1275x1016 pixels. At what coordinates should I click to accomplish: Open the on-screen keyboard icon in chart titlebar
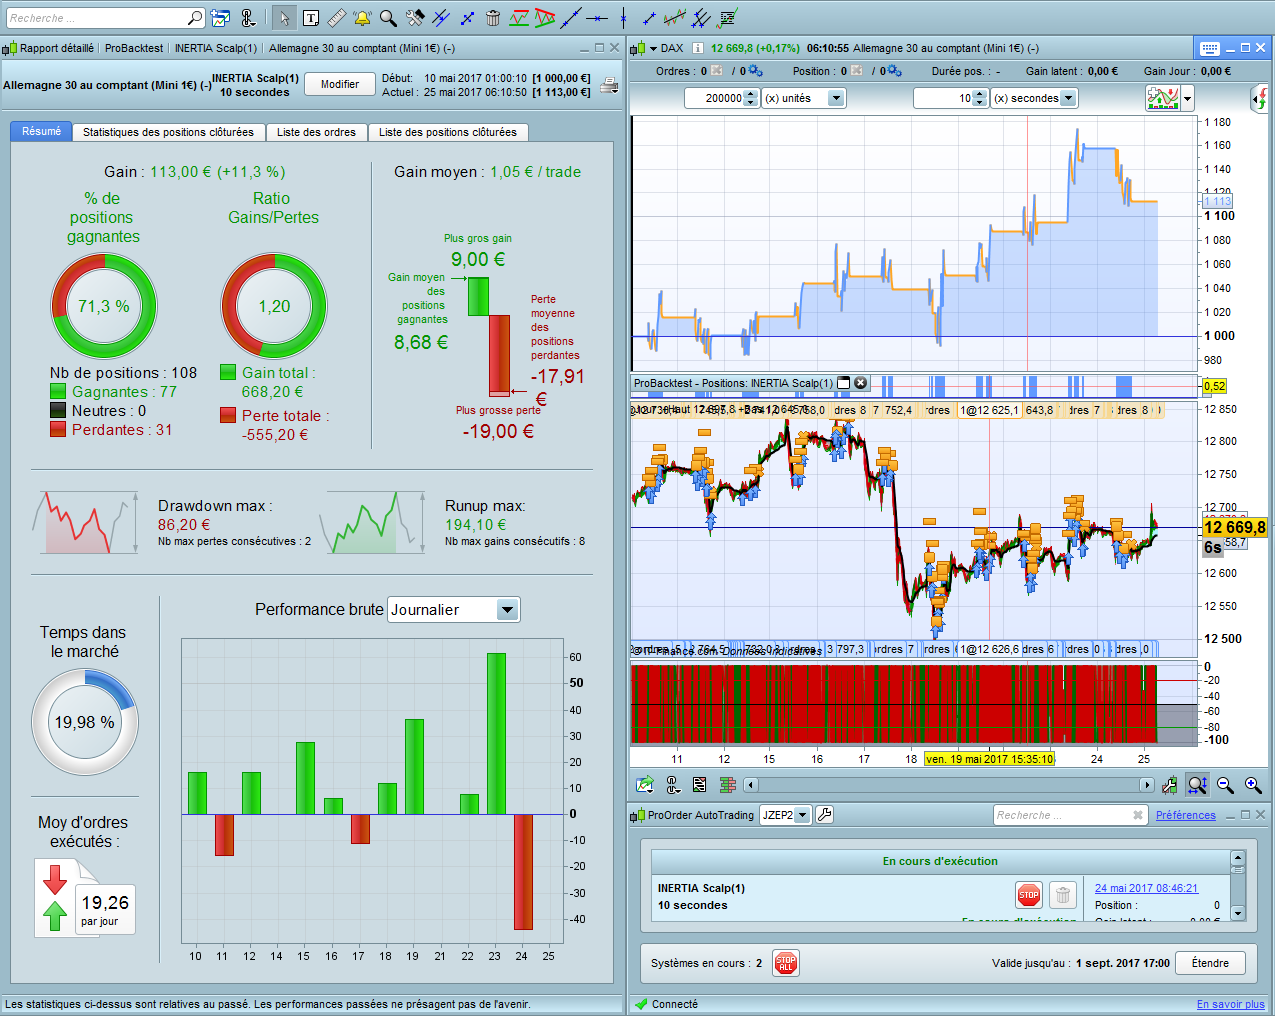pyautogui.click(x=1209, y=48)
